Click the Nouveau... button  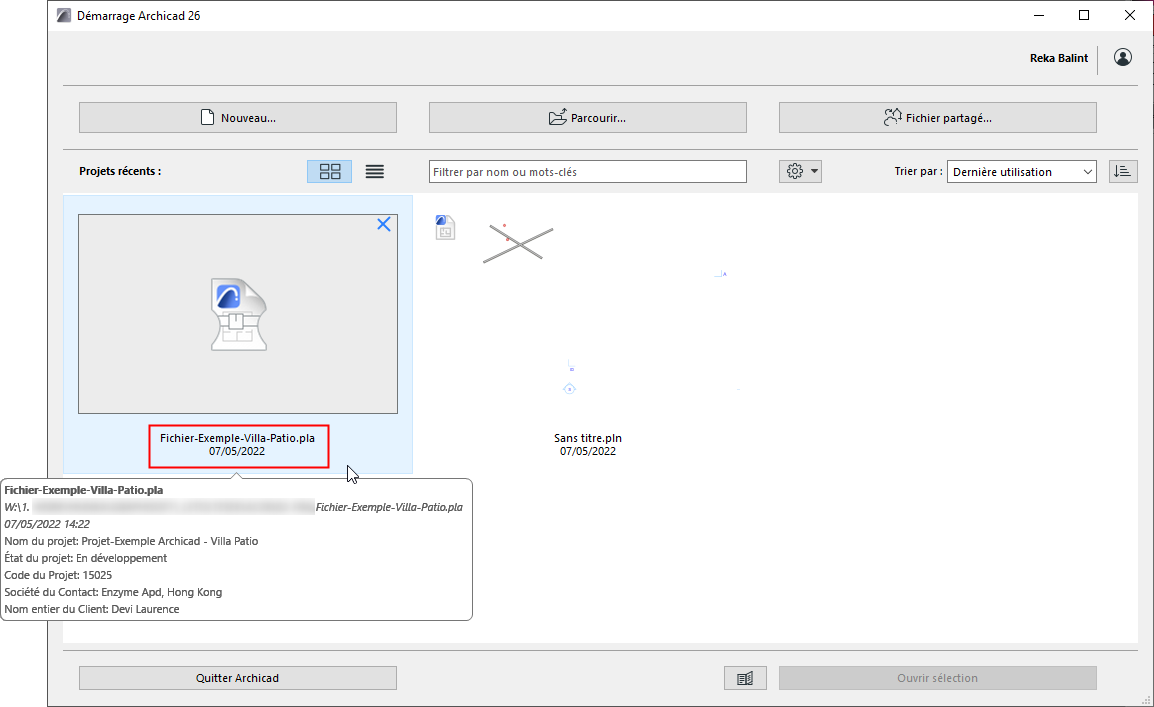[x=238, y=118]
